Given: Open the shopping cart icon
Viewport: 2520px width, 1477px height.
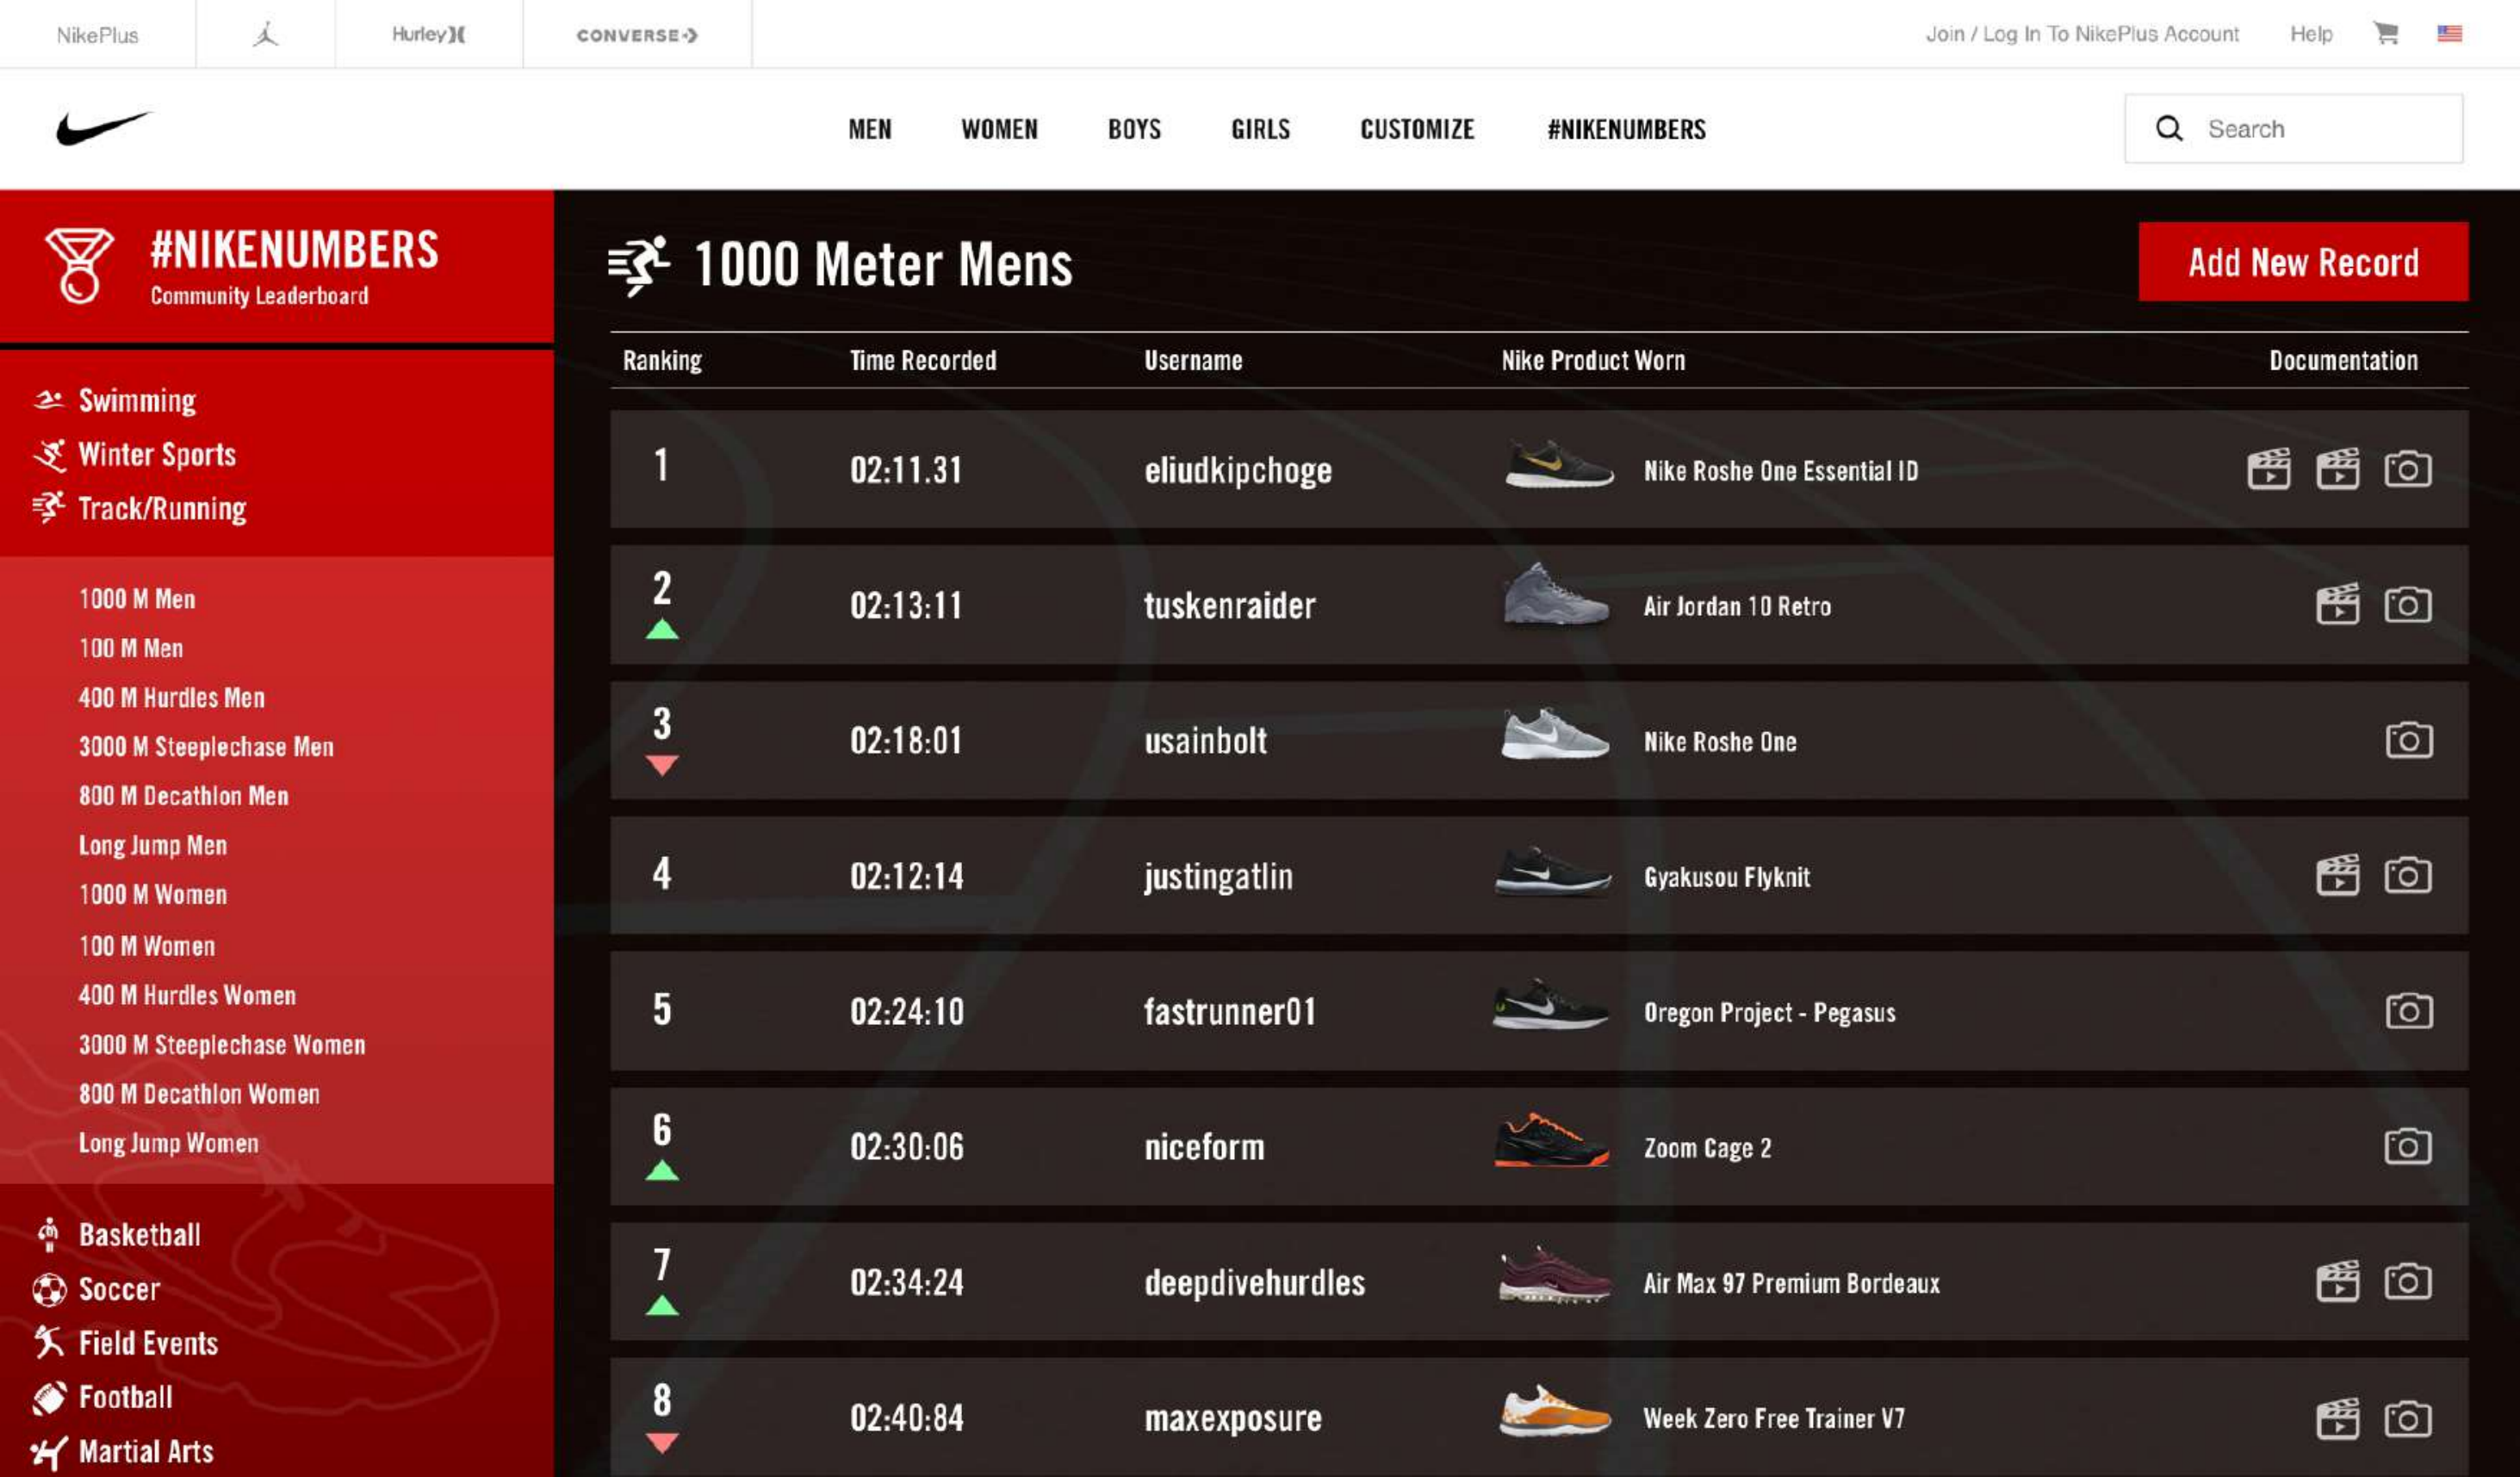Looking at the screenshot, I should click(x=2386, y=34).
